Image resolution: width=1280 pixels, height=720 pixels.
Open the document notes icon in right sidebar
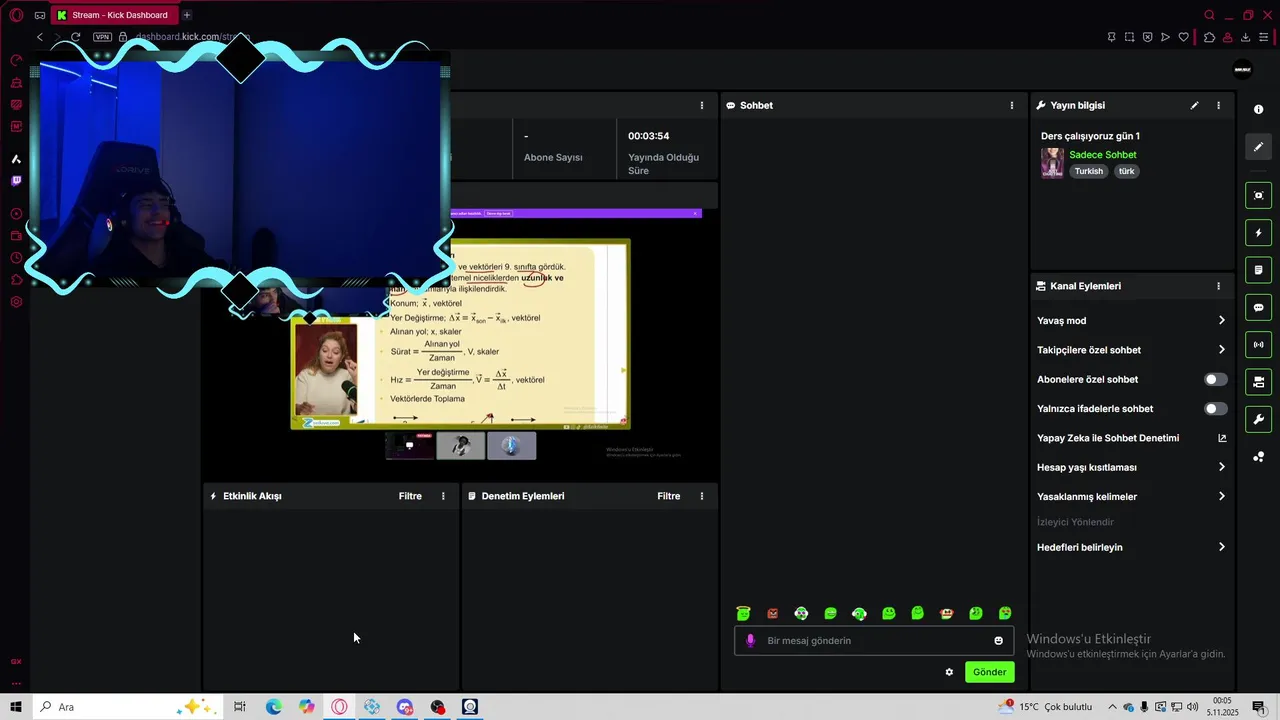[1258, 270]
